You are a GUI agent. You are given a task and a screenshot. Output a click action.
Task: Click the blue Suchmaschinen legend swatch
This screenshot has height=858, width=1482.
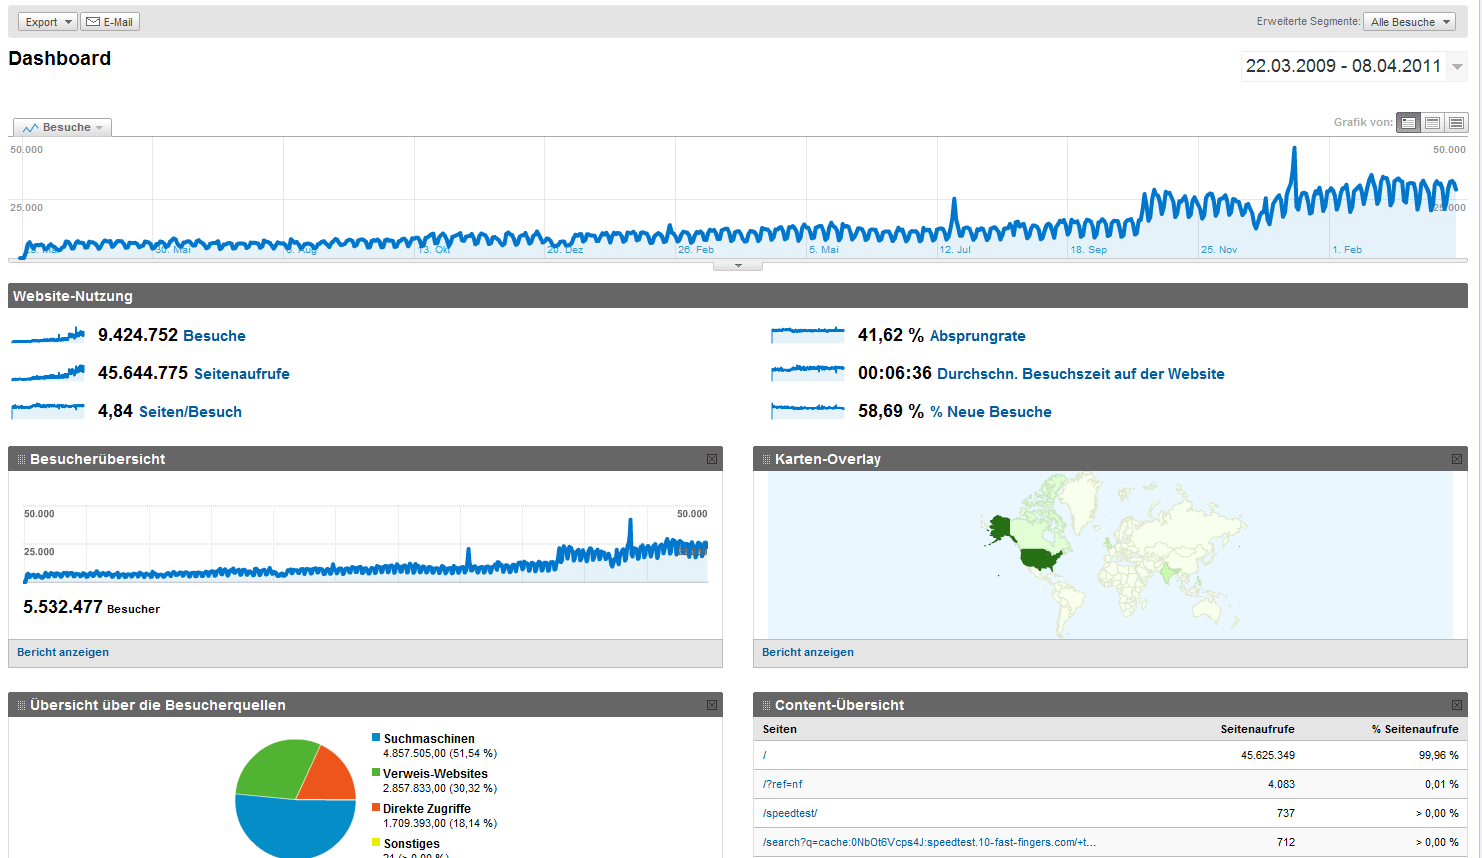[376, 738]
